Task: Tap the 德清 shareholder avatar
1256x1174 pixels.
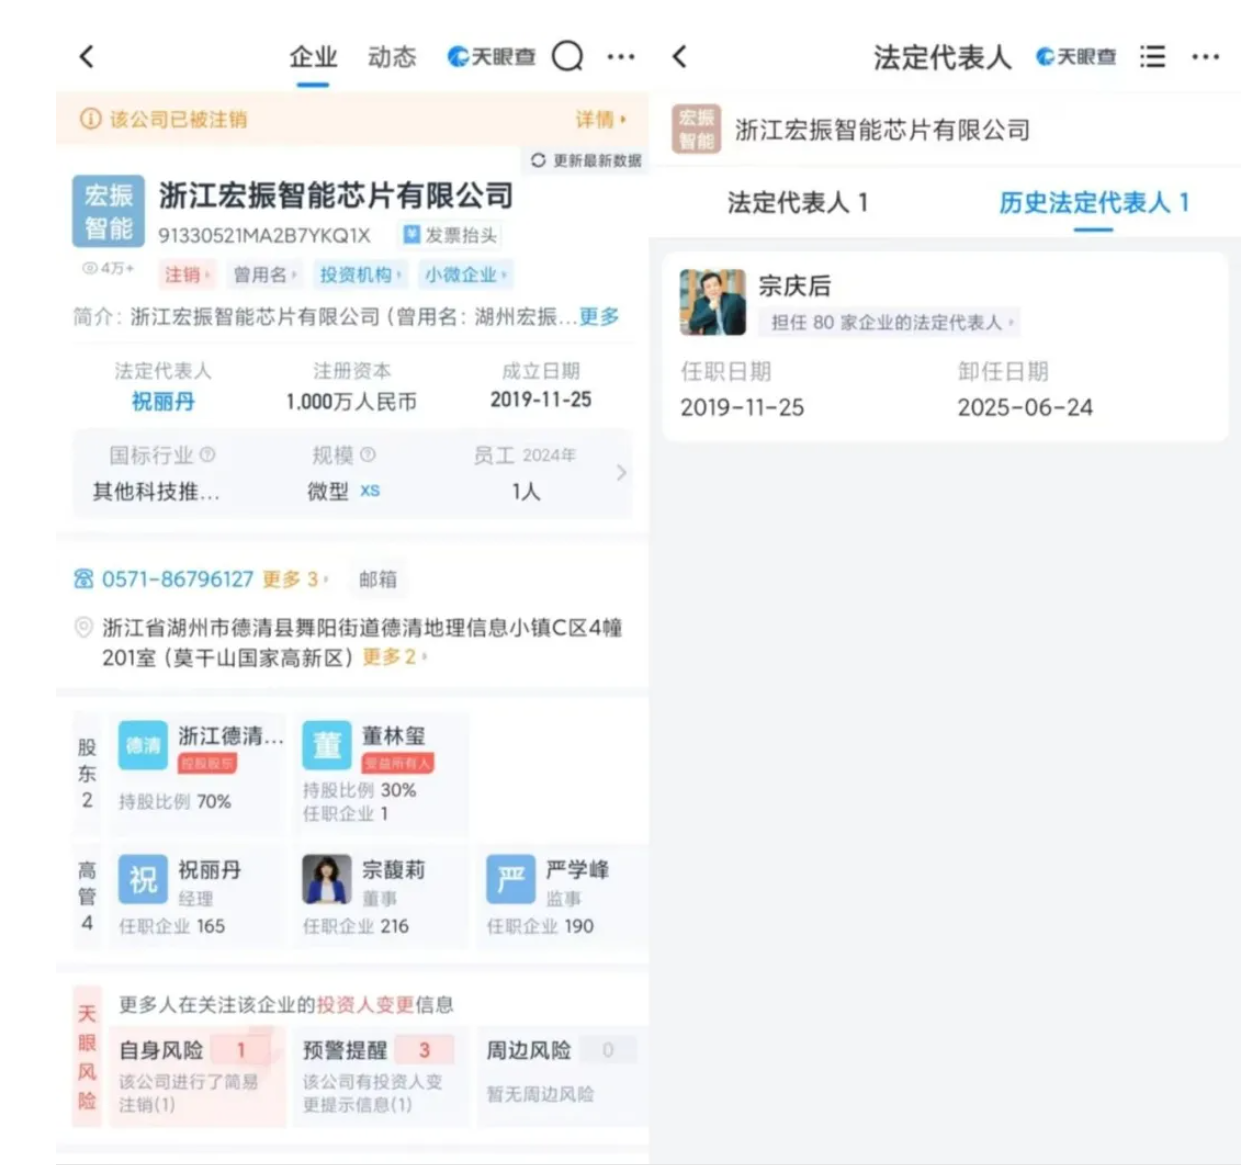Action: click(142, 745)
